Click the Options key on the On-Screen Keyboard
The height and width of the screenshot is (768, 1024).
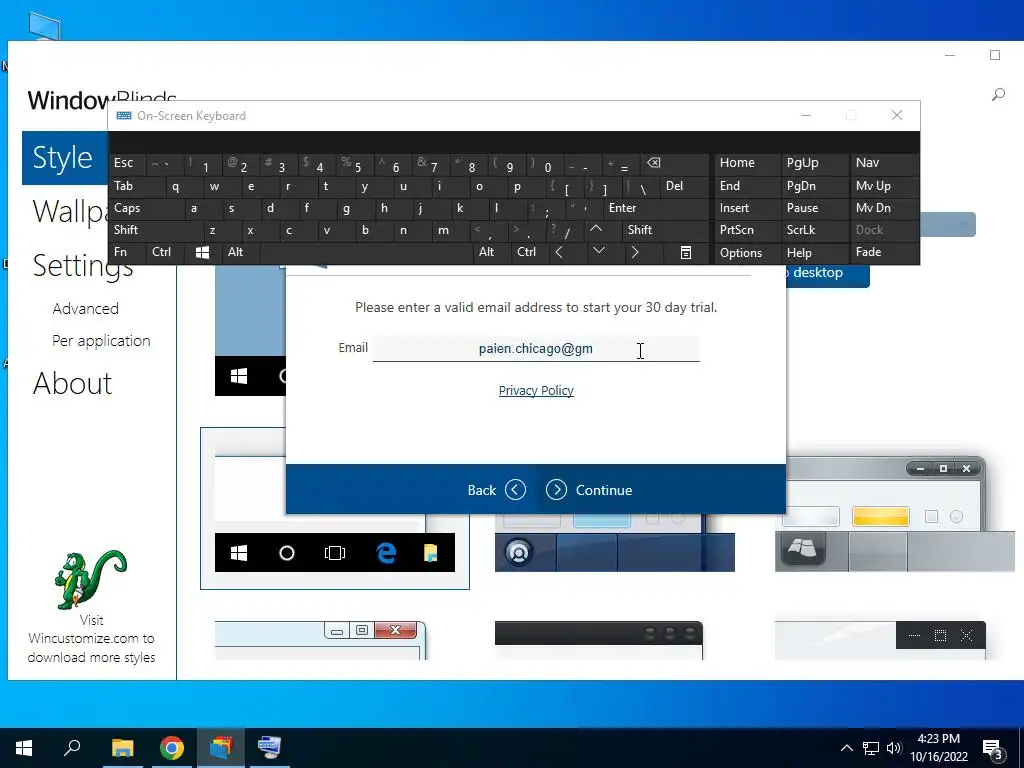click(746, 252)
